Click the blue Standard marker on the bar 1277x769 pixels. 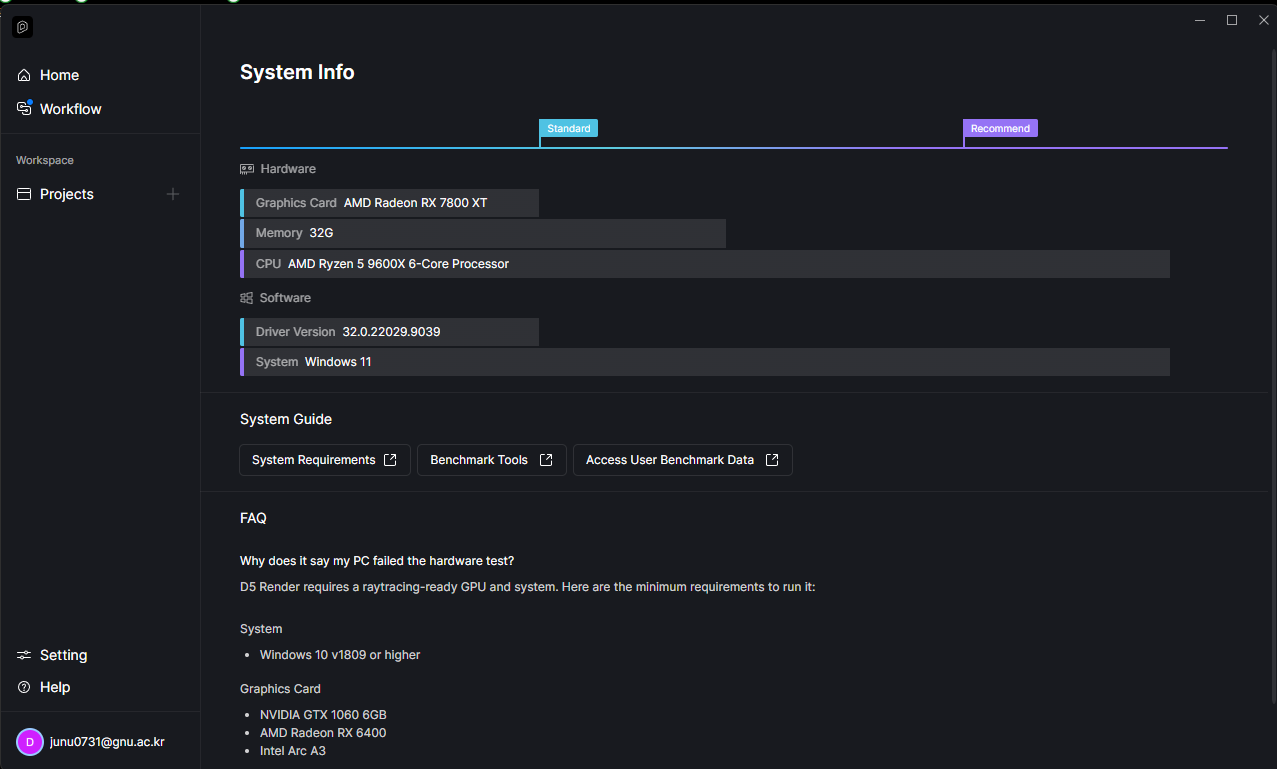pos(568,128)
